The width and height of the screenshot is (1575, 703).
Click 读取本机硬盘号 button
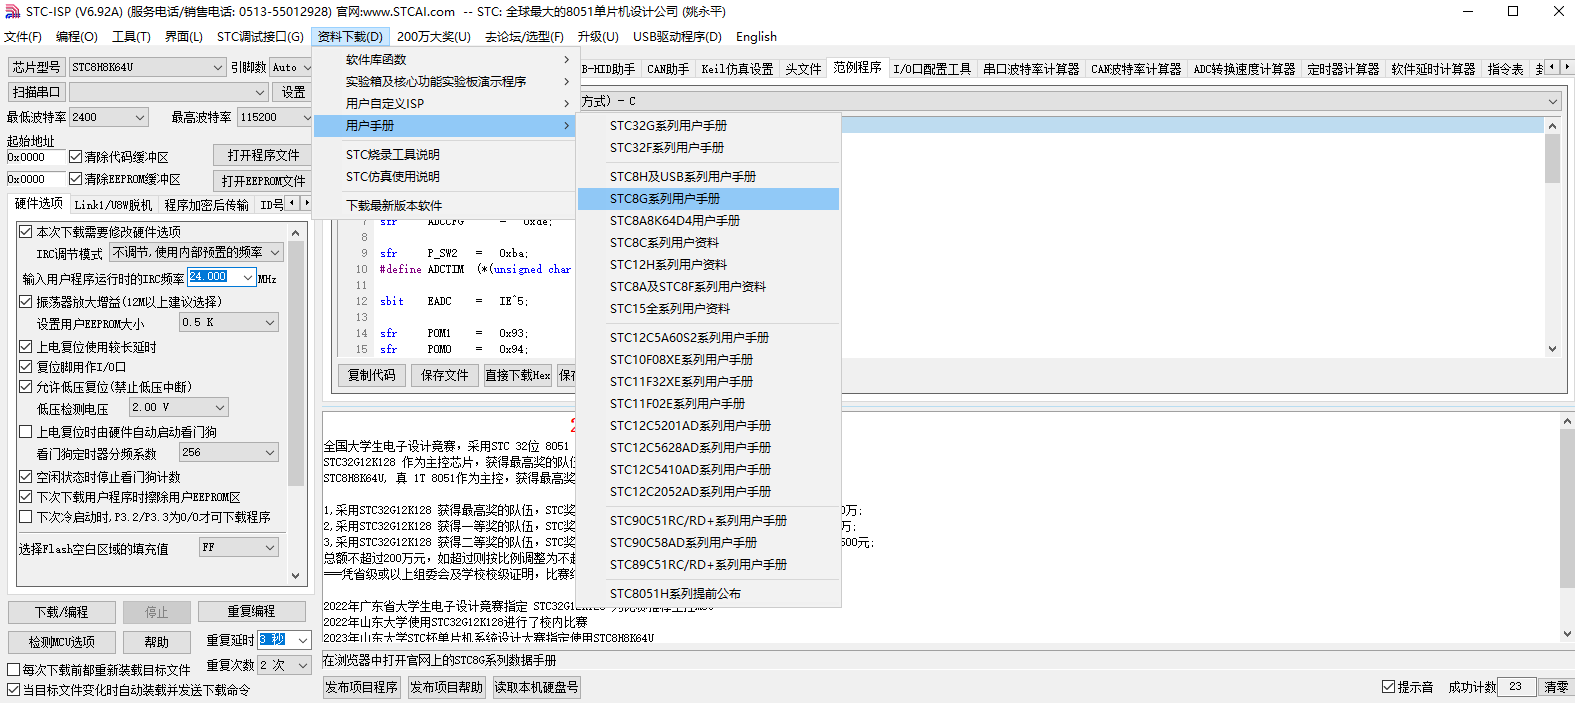click(536, 687)
